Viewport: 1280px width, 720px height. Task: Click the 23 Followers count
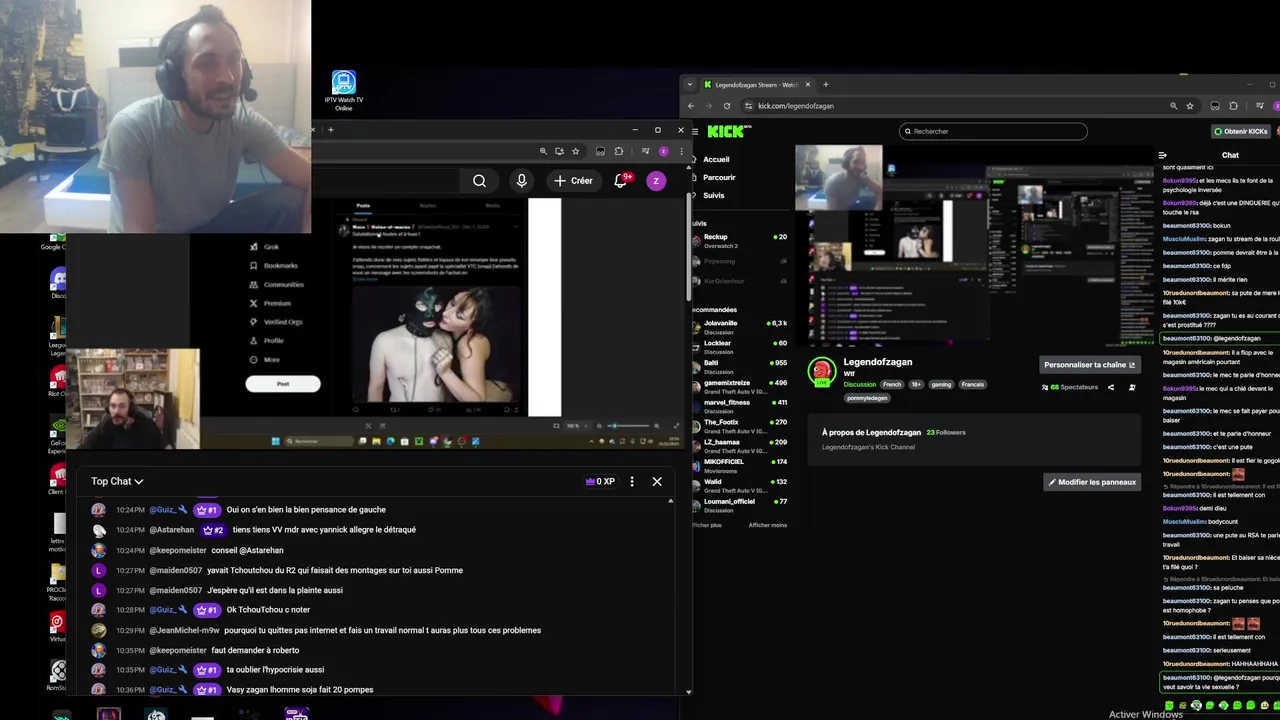[945, 432]
